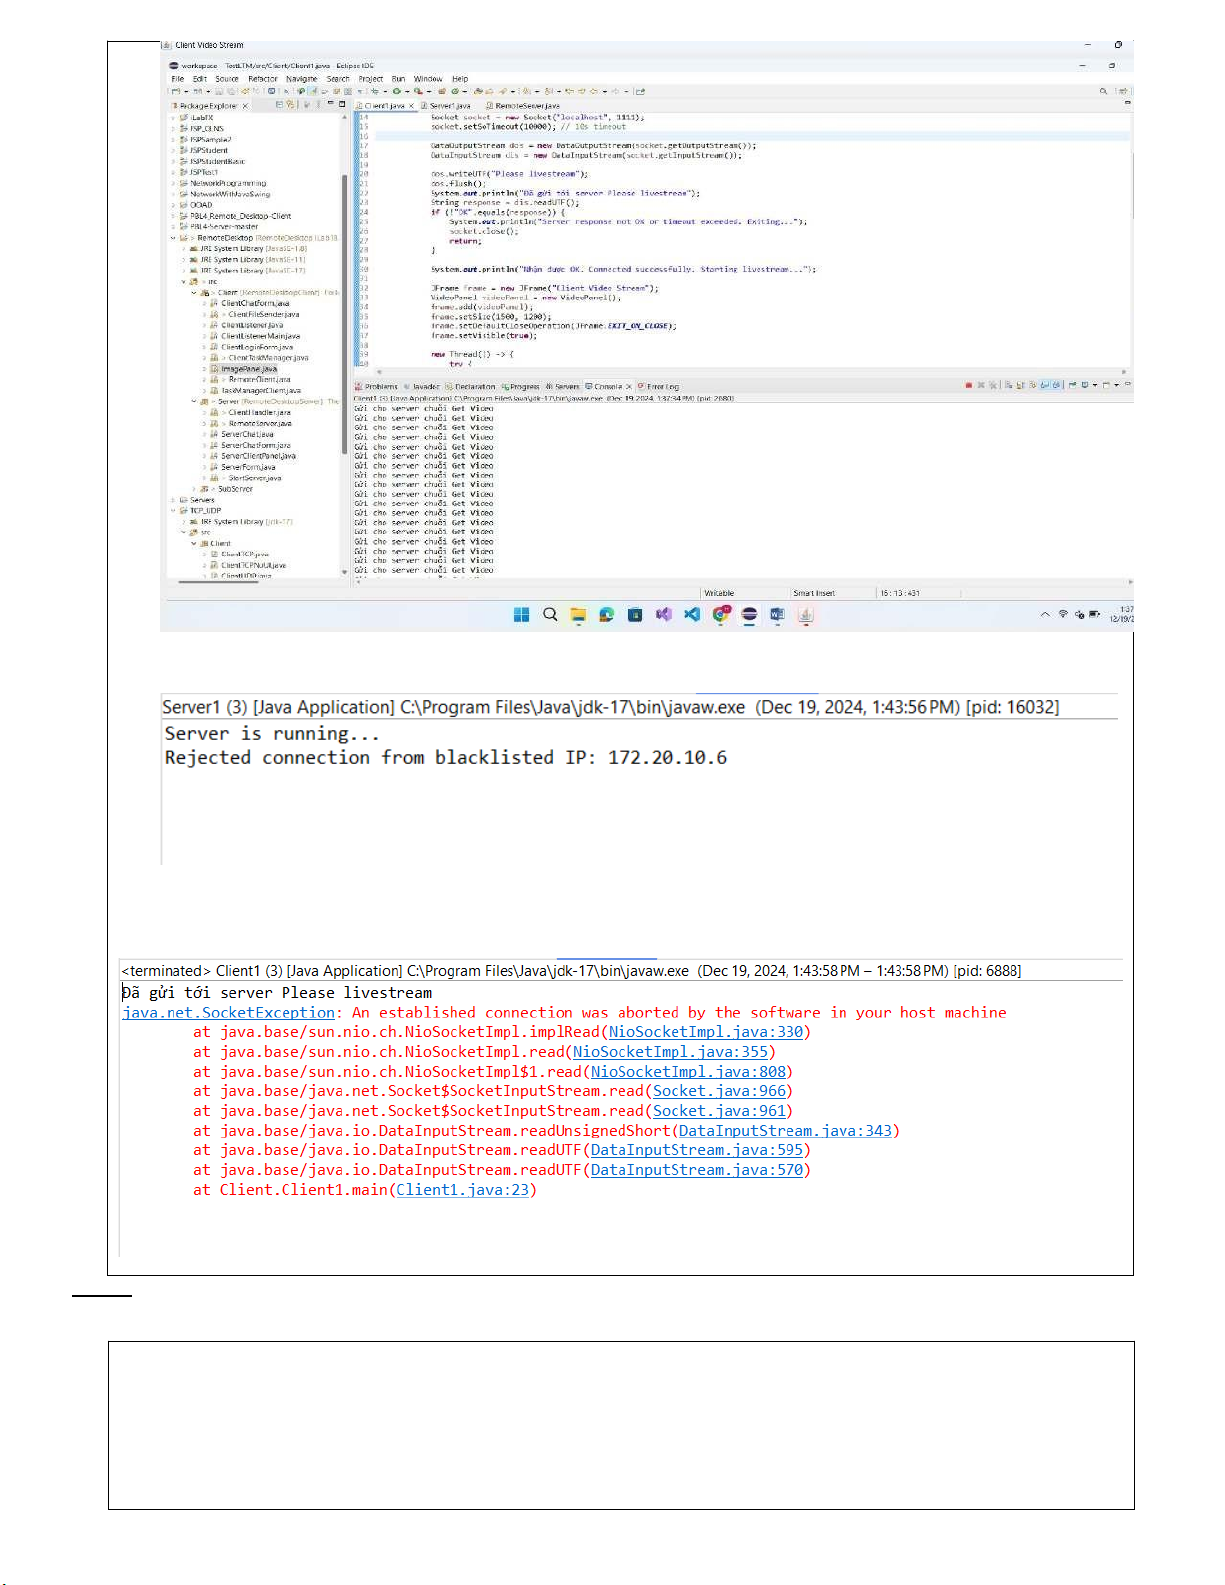
Task: Click the search magnifier icon in Eclipse toolbar
Action: click(x=1103, y=91)
